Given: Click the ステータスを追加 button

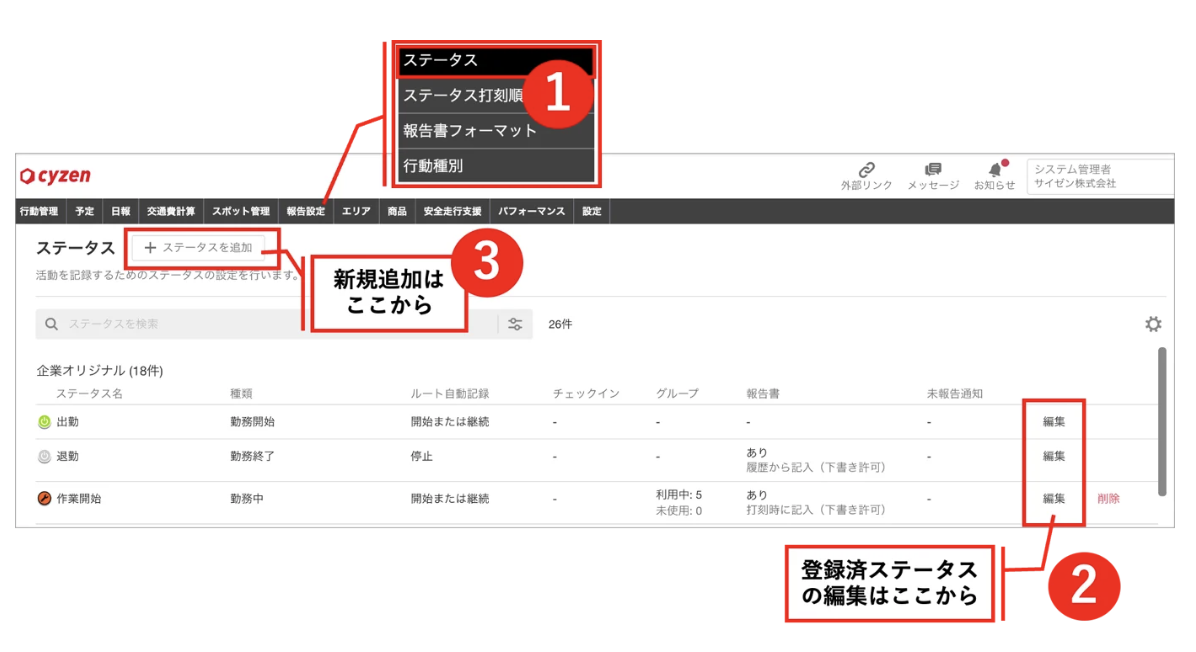Looking at the screenshot, I should [198, 248].
